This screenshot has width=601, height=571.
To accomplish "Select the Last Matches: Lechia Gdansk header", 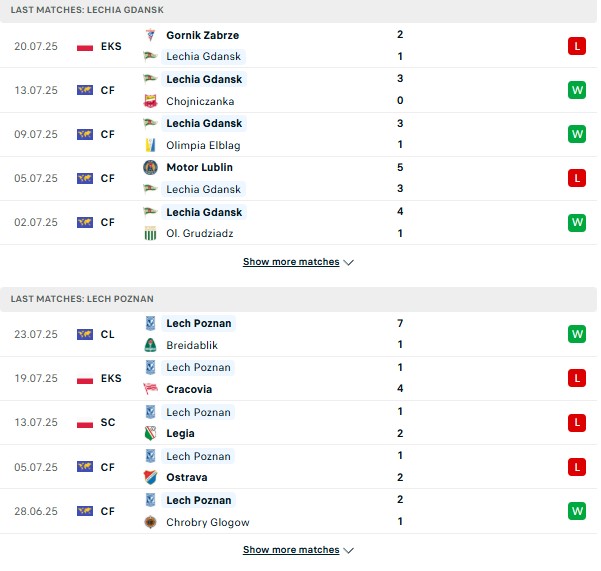I will tap(298, 10).
